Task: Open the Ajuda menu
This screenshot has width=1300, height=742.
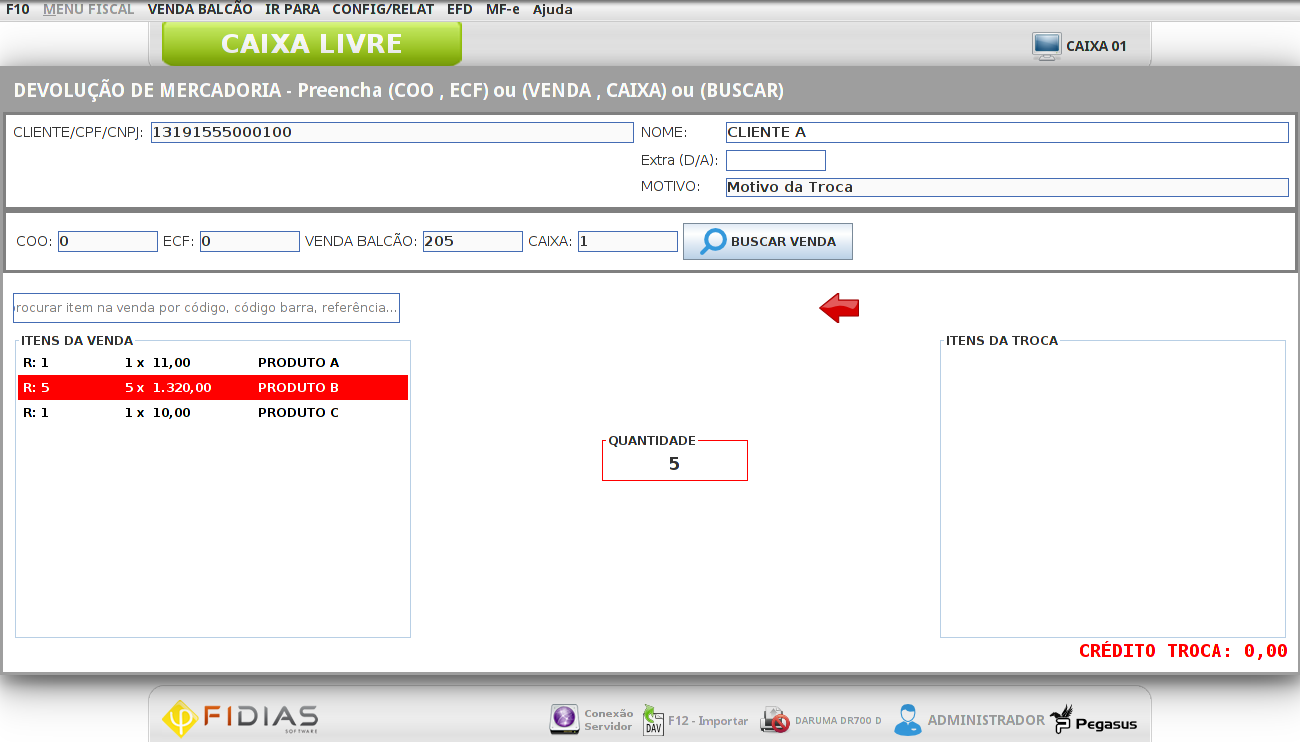Action: pyautogui.click(x=552, y=9)
